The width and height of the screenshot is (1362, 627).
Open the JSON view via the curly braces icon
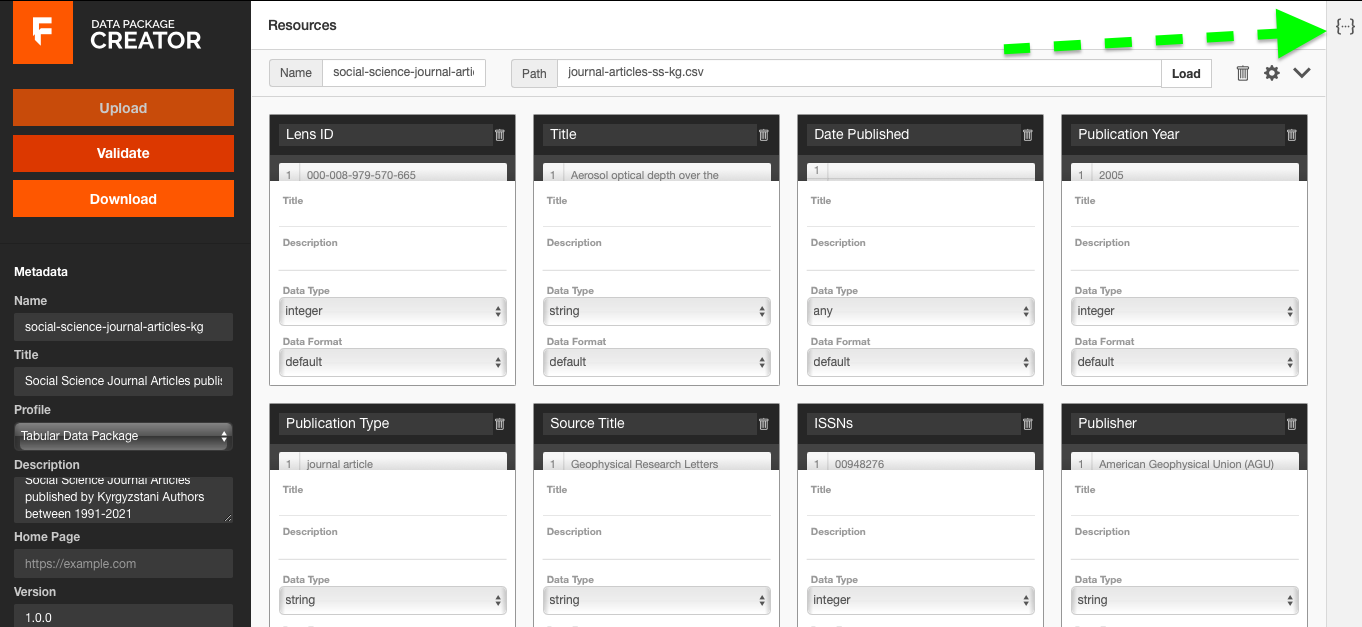click(1345, 26)
